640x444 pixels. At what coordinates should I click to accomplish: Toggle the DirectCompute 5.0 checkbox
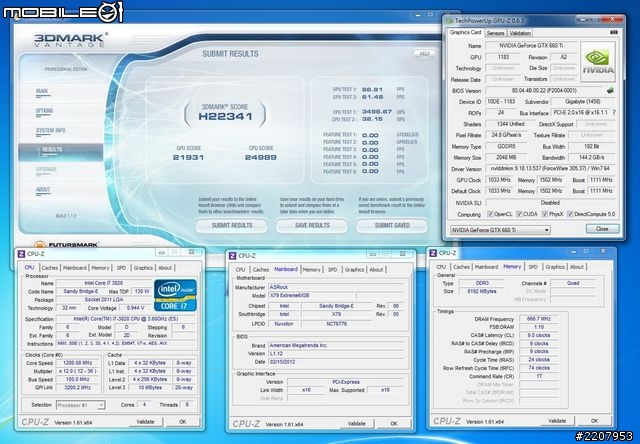[x=570, y=214]
